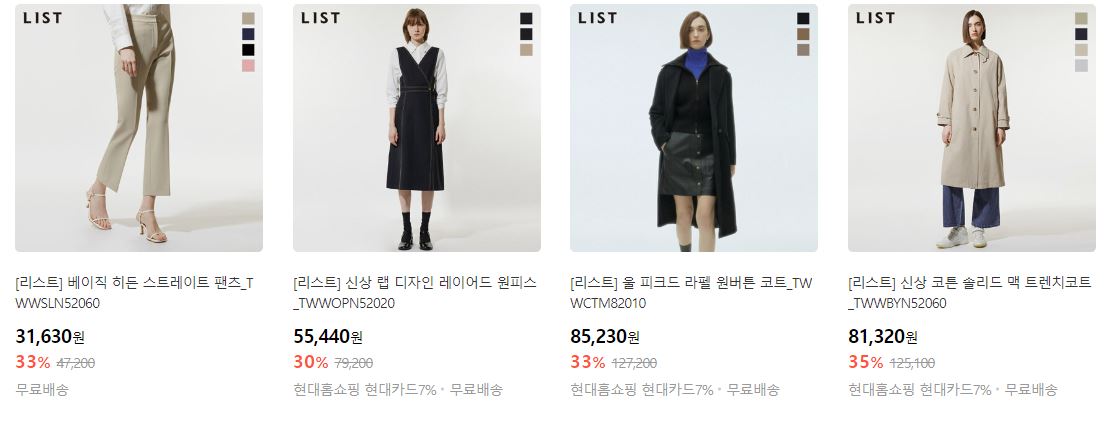
Task: Select pink swatch on straight pants
Action: [248, 66]
